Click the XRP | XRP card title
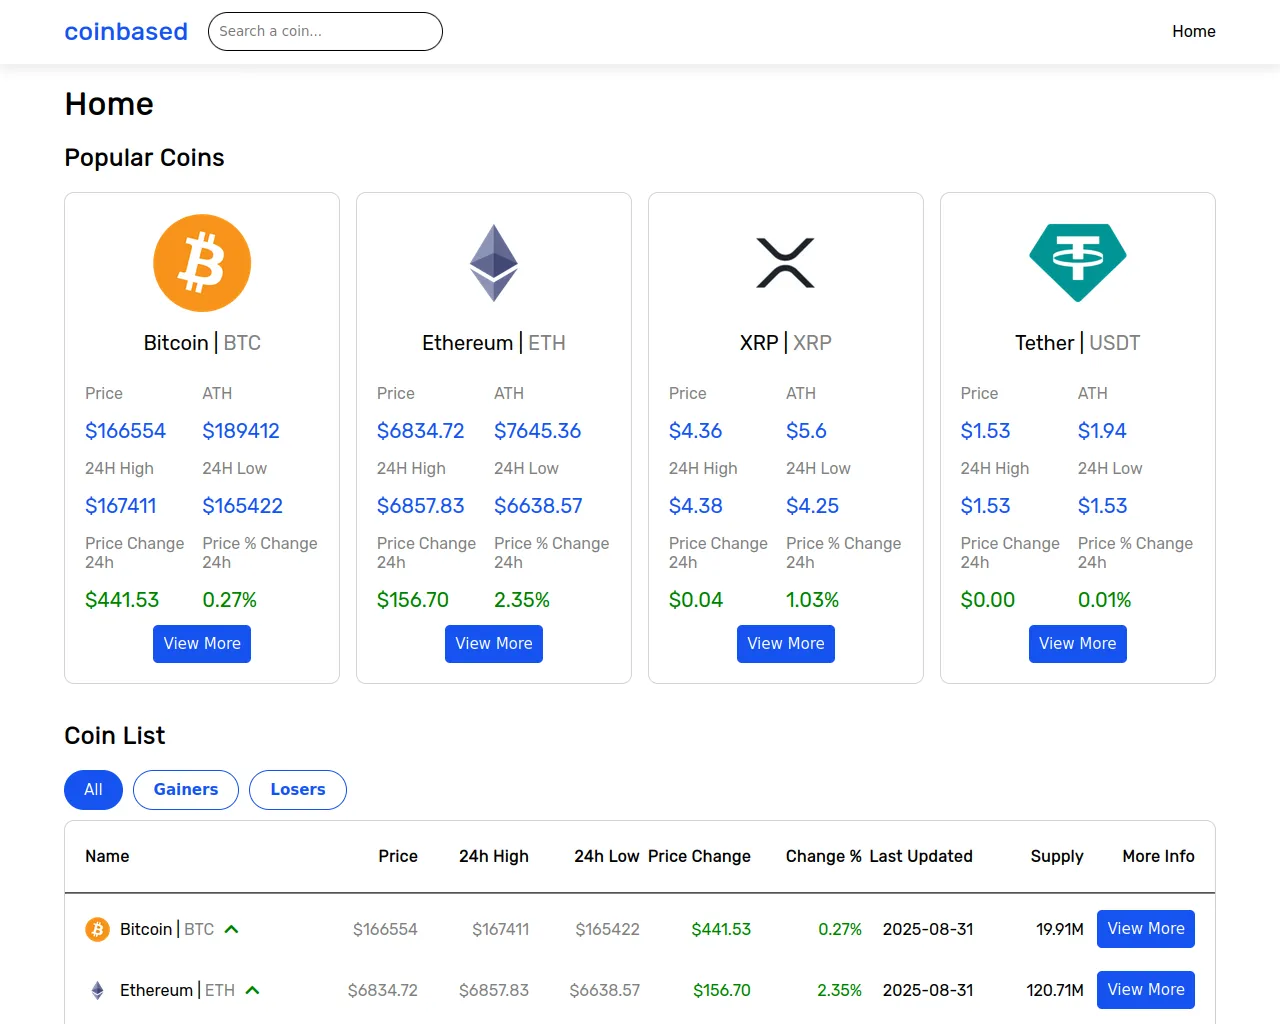 click(786, 343)
